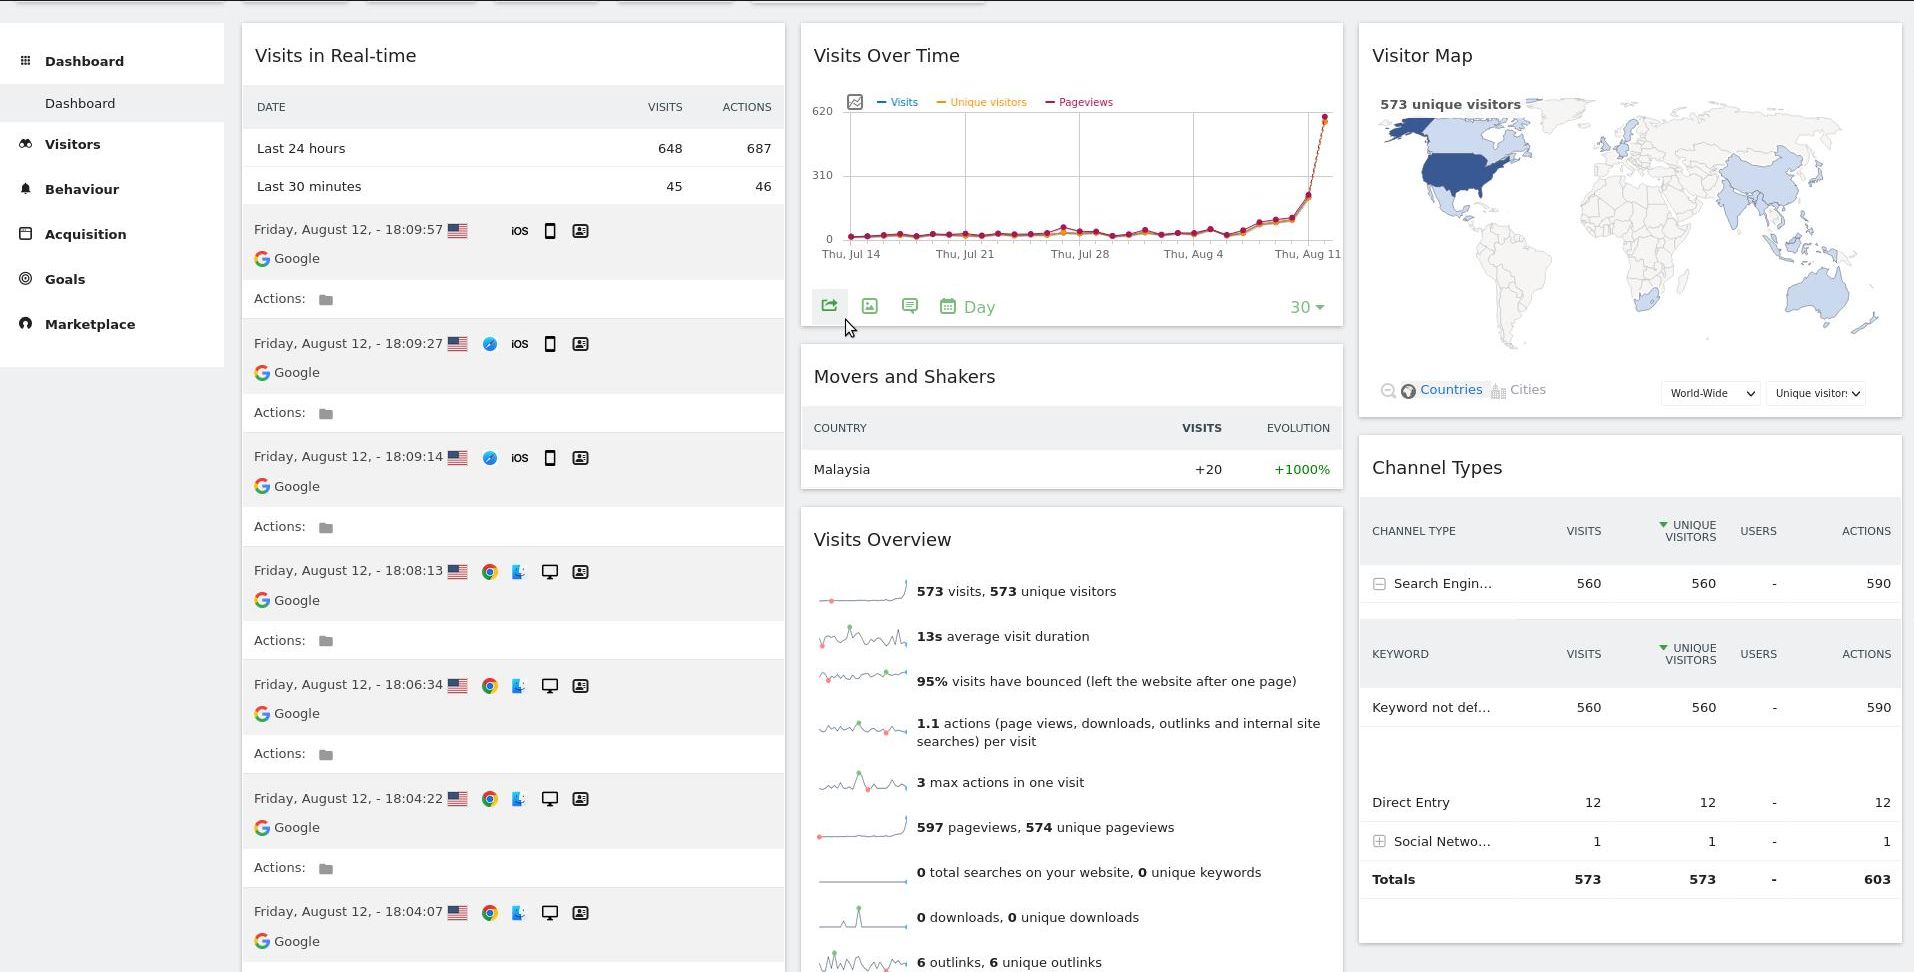The height and width of the screenshot is (972, 1914).
Task: Click the map zoom-out magnifier icon
Action: (1388, 391)
